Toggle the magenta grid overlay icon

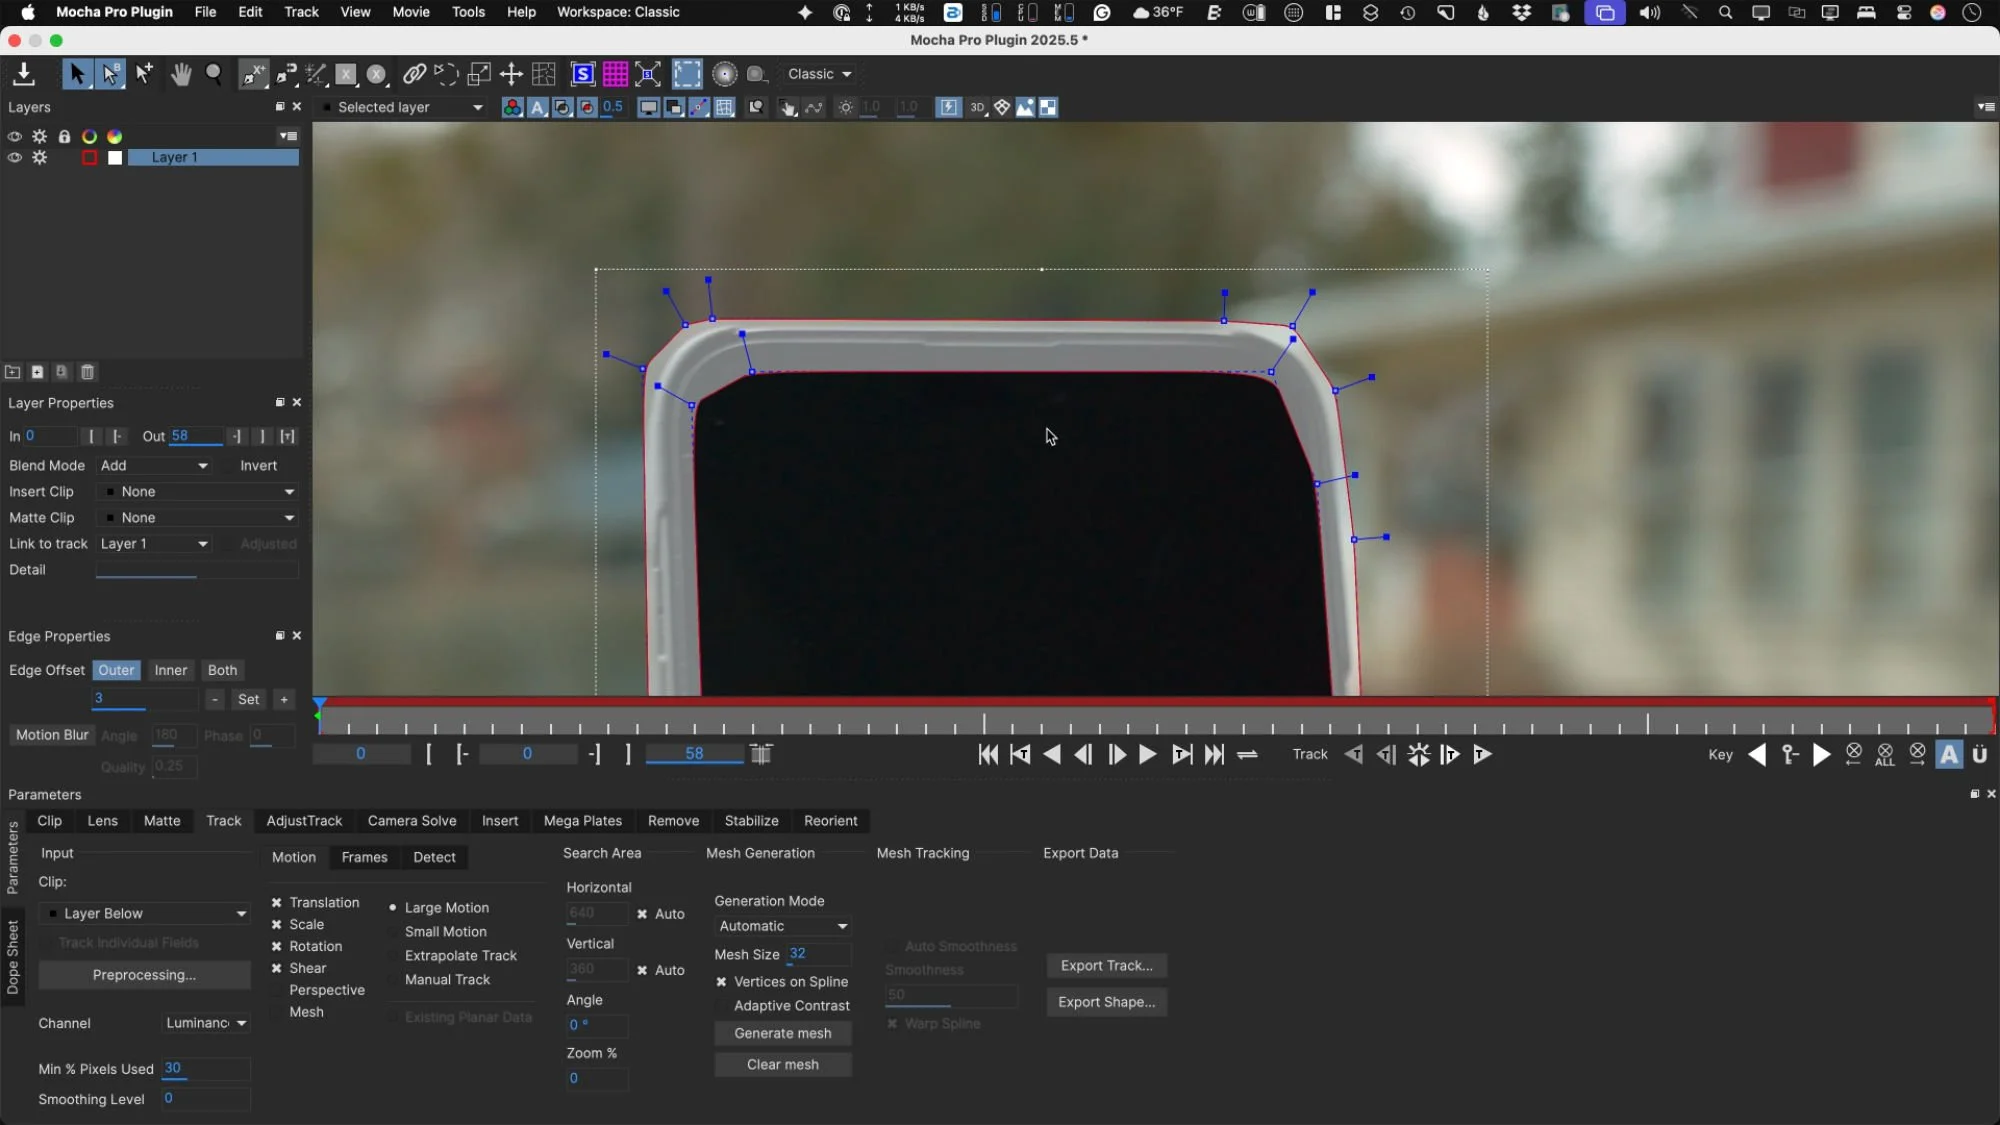(615, 74)
